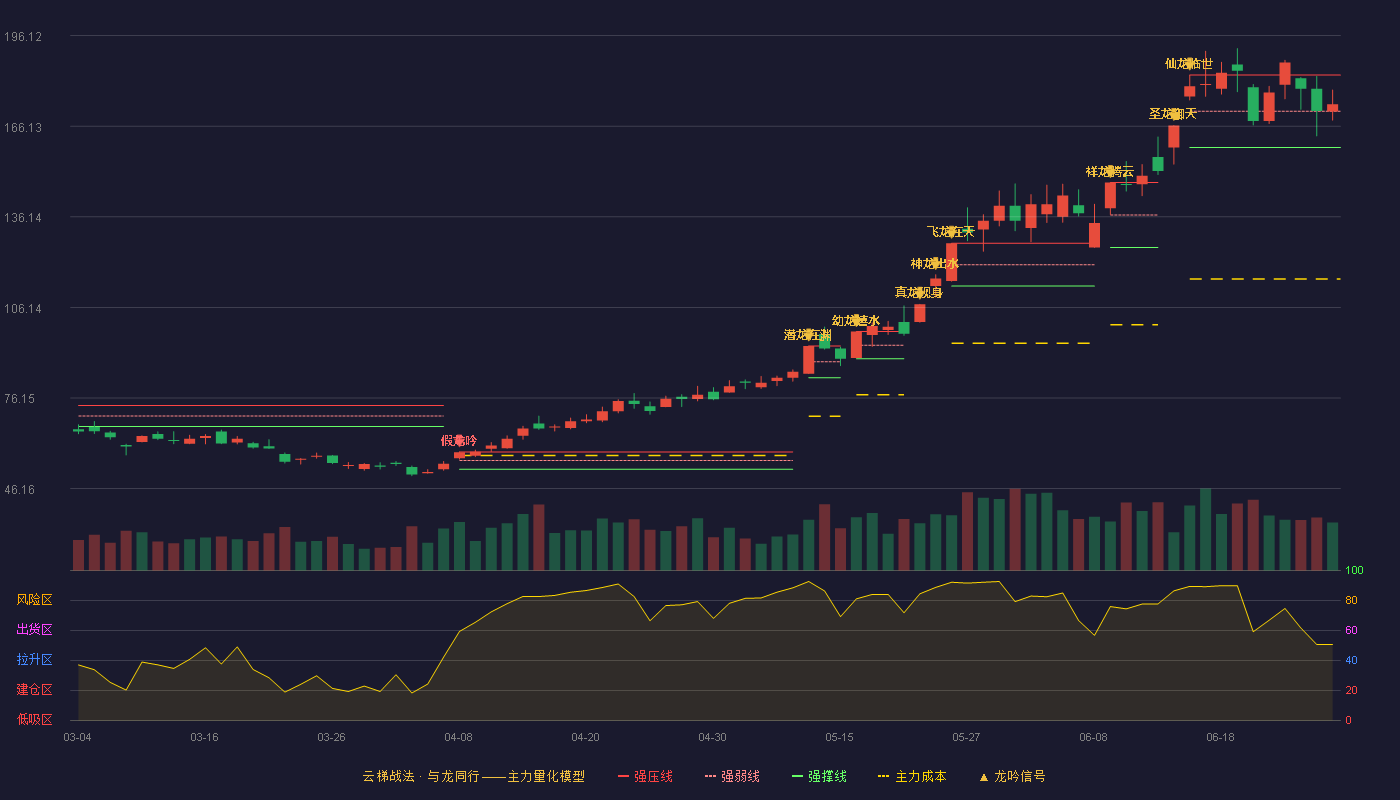1400x800 pixels.
Task: Click the orange 80 indicator scale value
Action: click(1351, 601)
